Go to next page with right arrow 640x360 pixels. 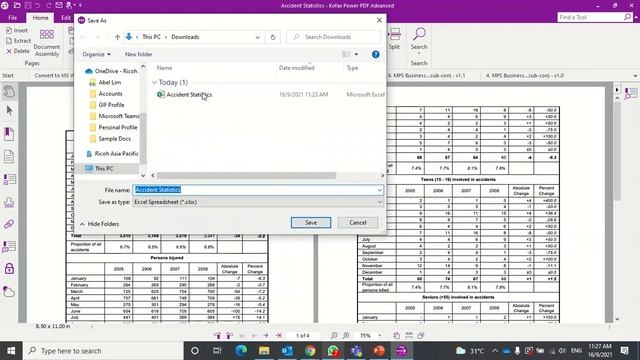pyautogui.click(x=266, y=336)
